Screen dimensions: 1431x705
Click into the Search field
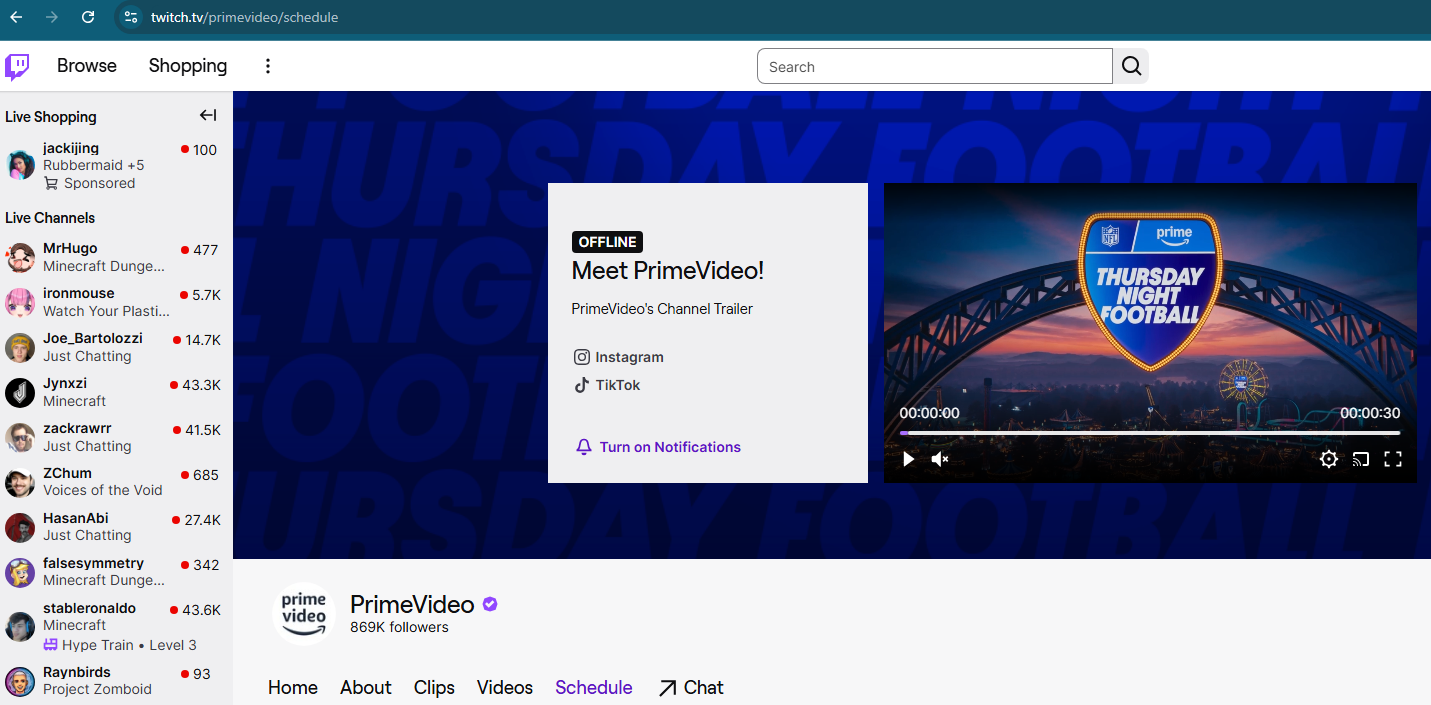(935, 66)
